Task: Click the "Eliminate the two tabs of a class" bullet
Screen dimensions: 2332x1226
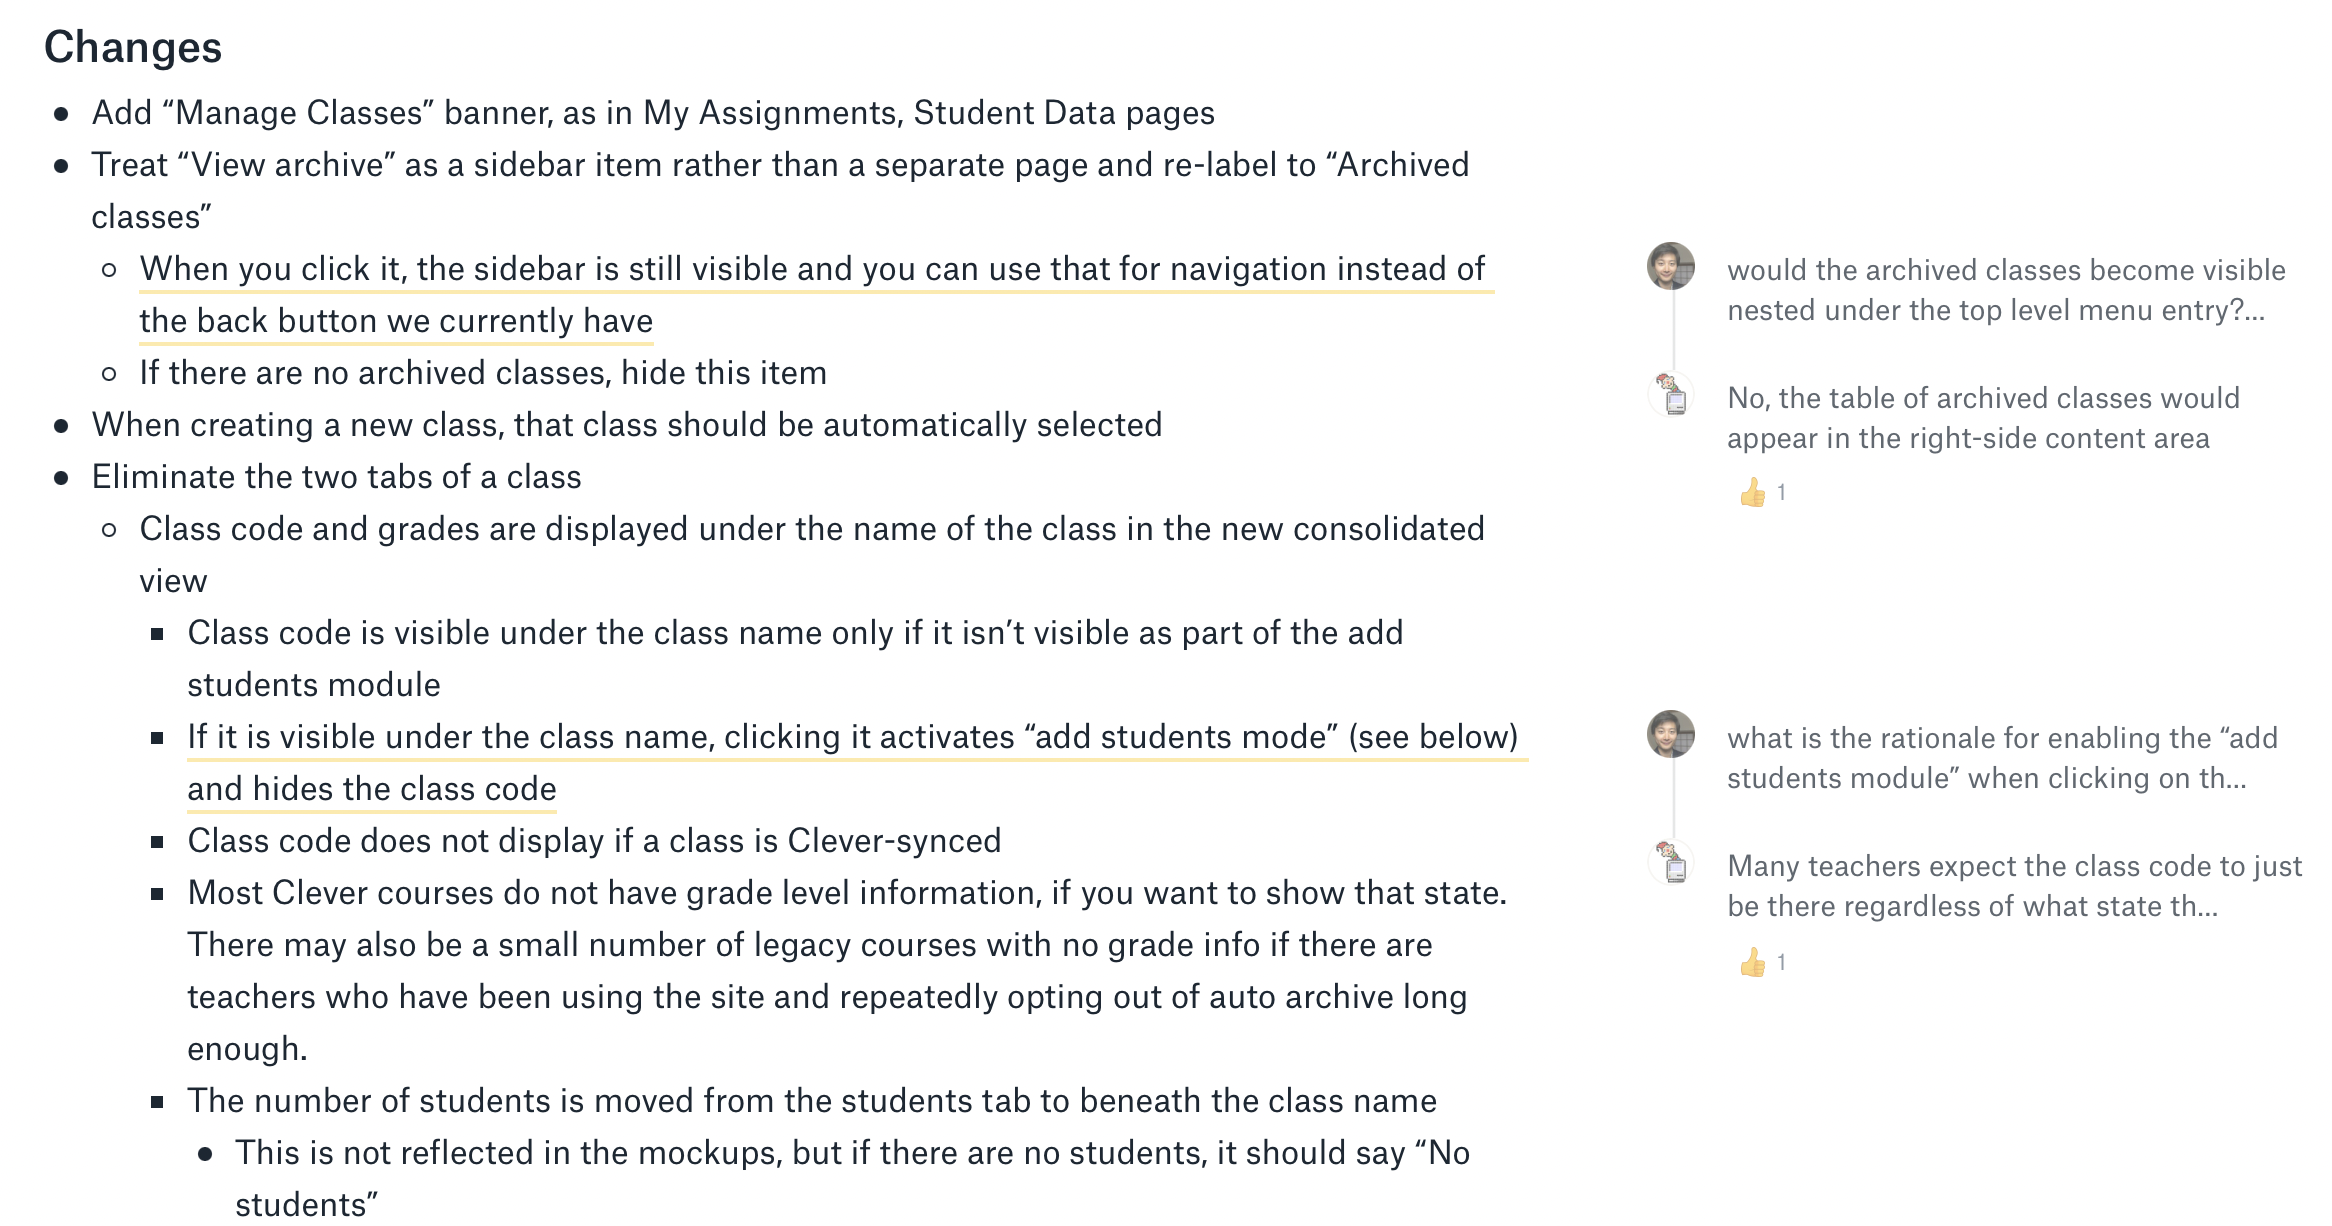Action: tap(336, 477)
